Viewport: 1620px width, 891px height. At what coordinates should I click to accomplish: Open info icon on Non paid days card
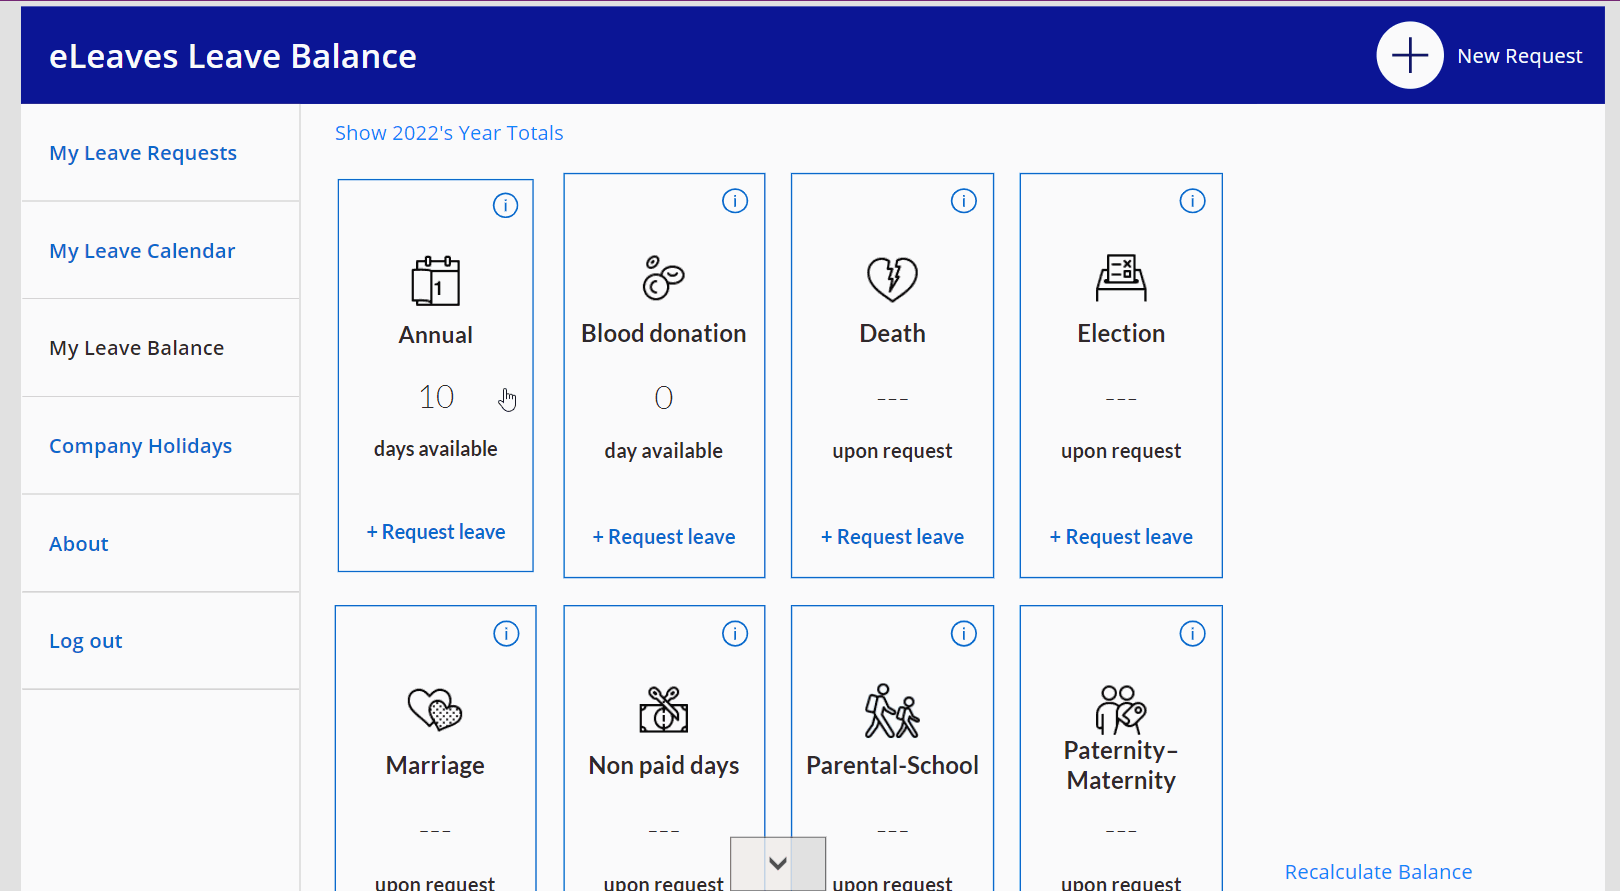click(x=735, y=634)
